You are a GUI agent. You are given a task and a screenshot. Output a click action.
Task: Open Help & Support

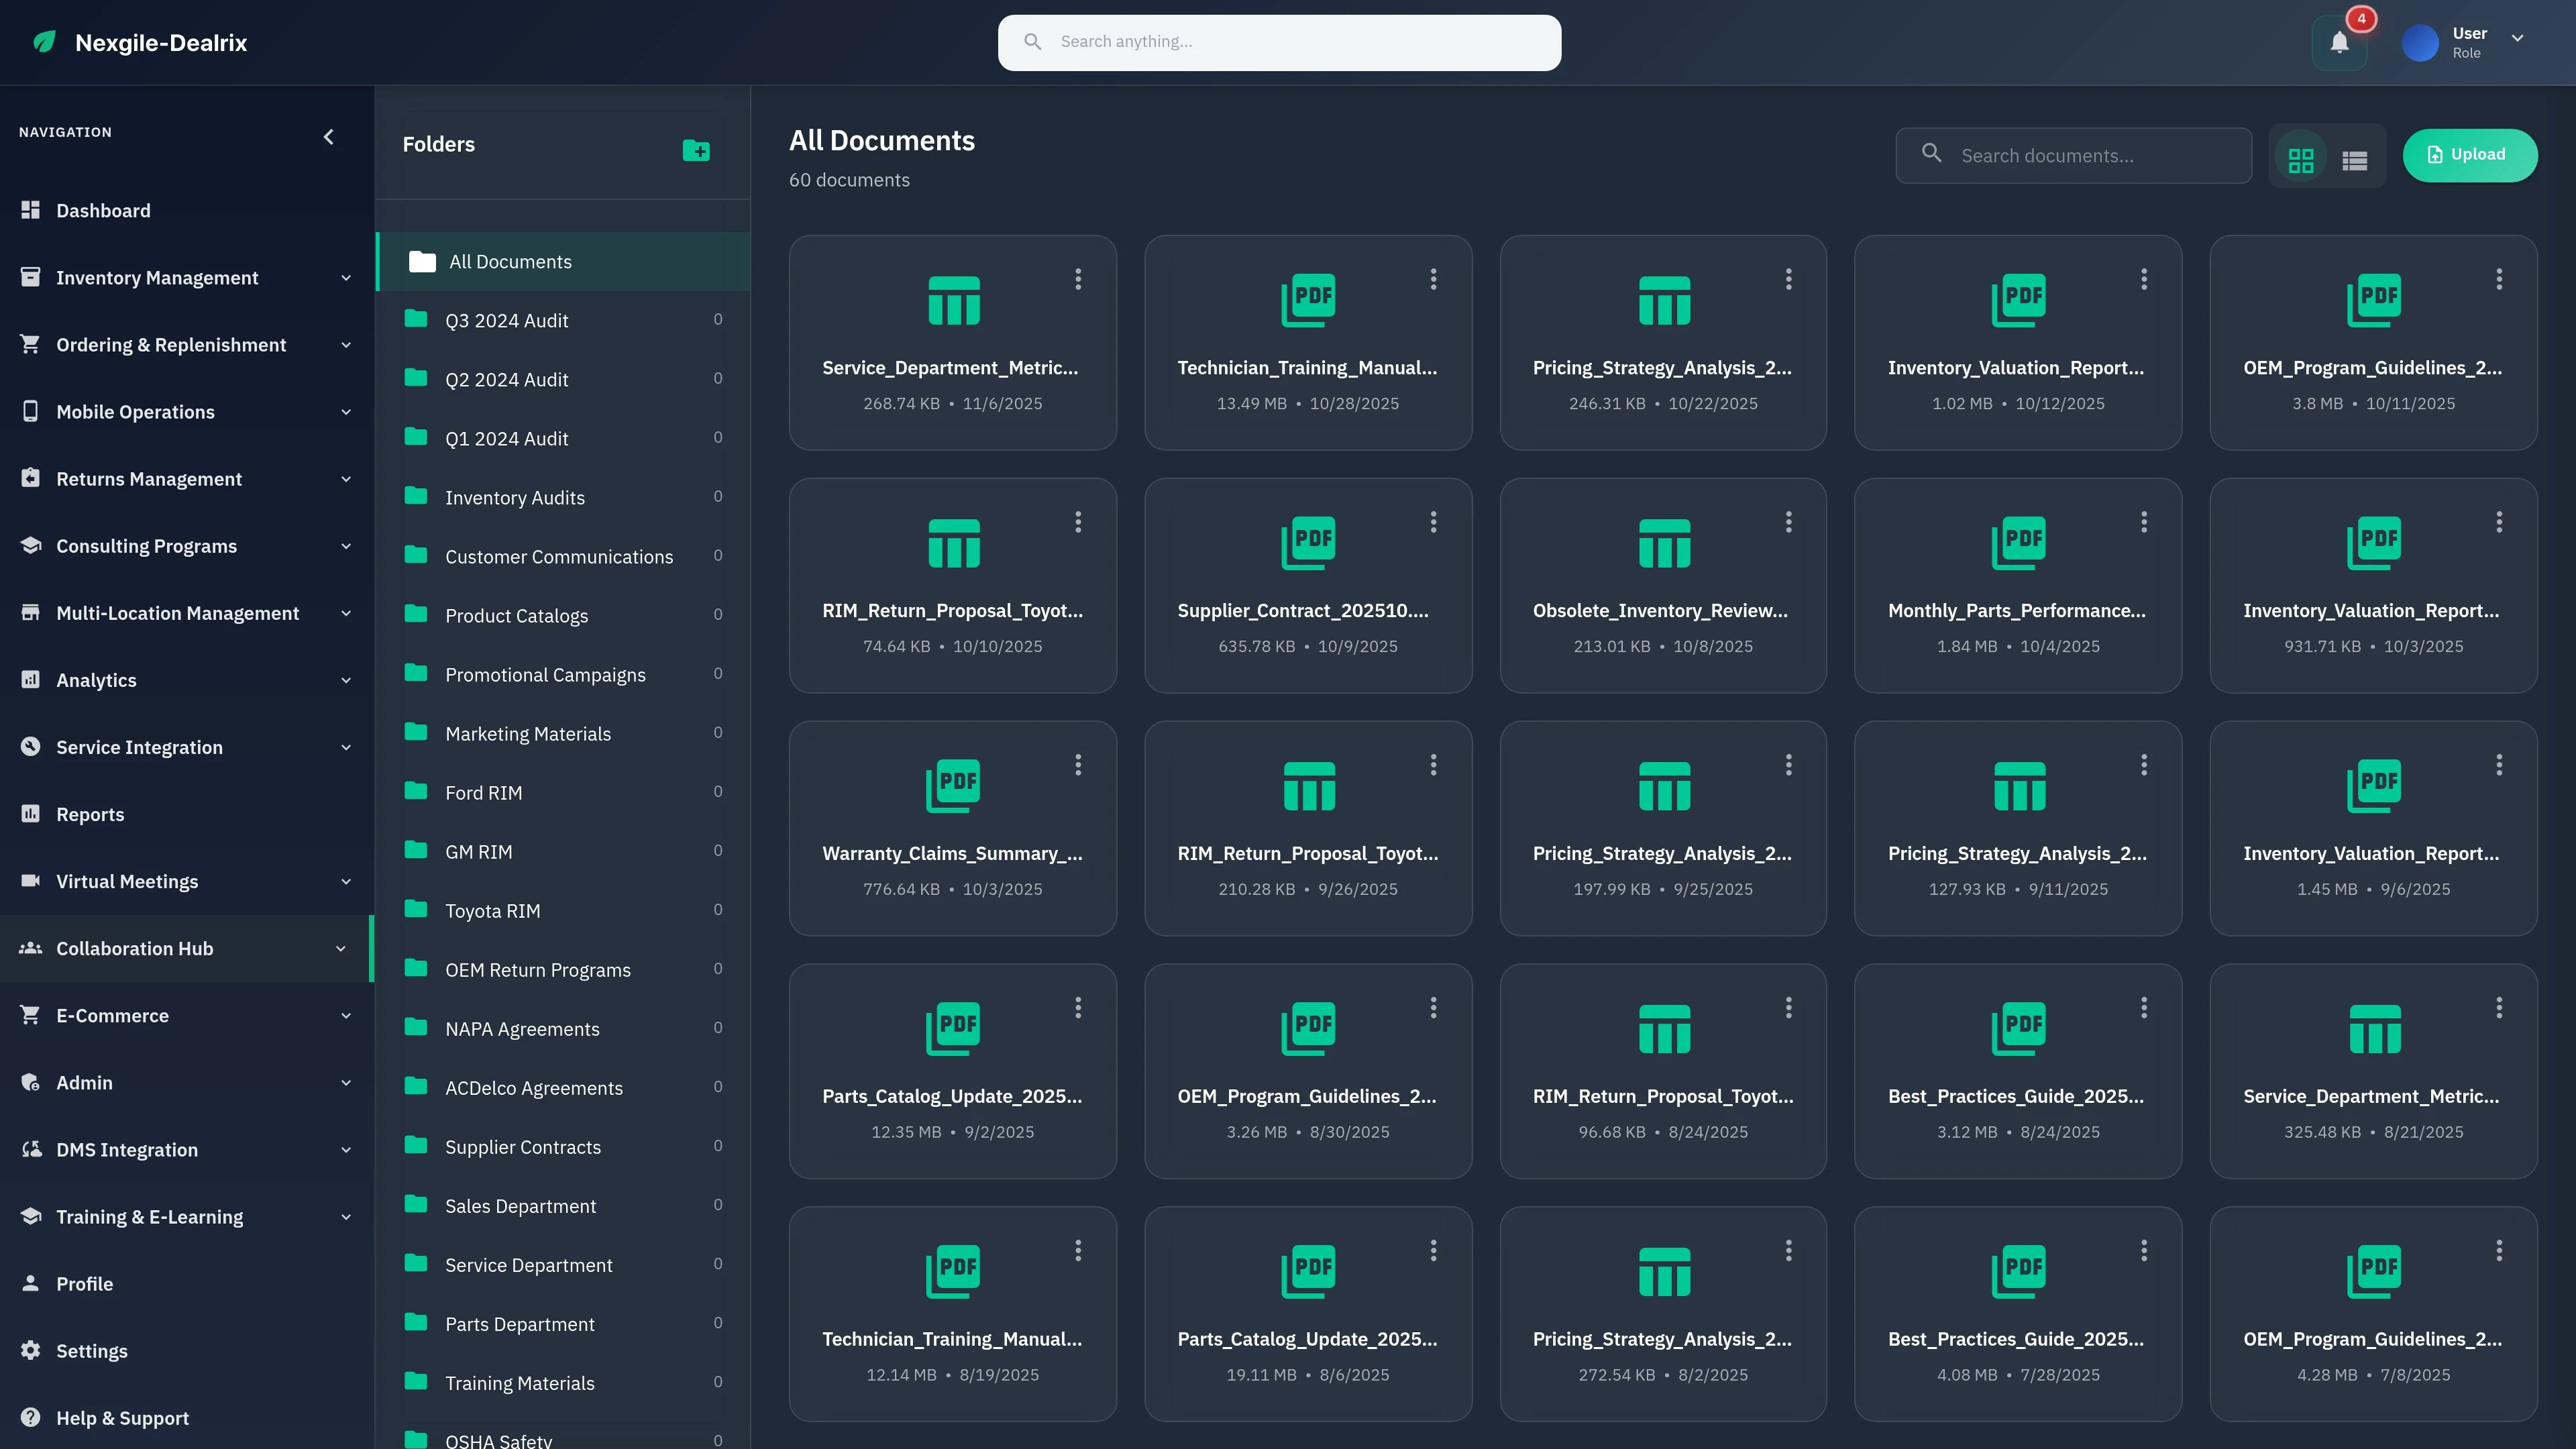pyautogui.click(x=122, y=1417)
